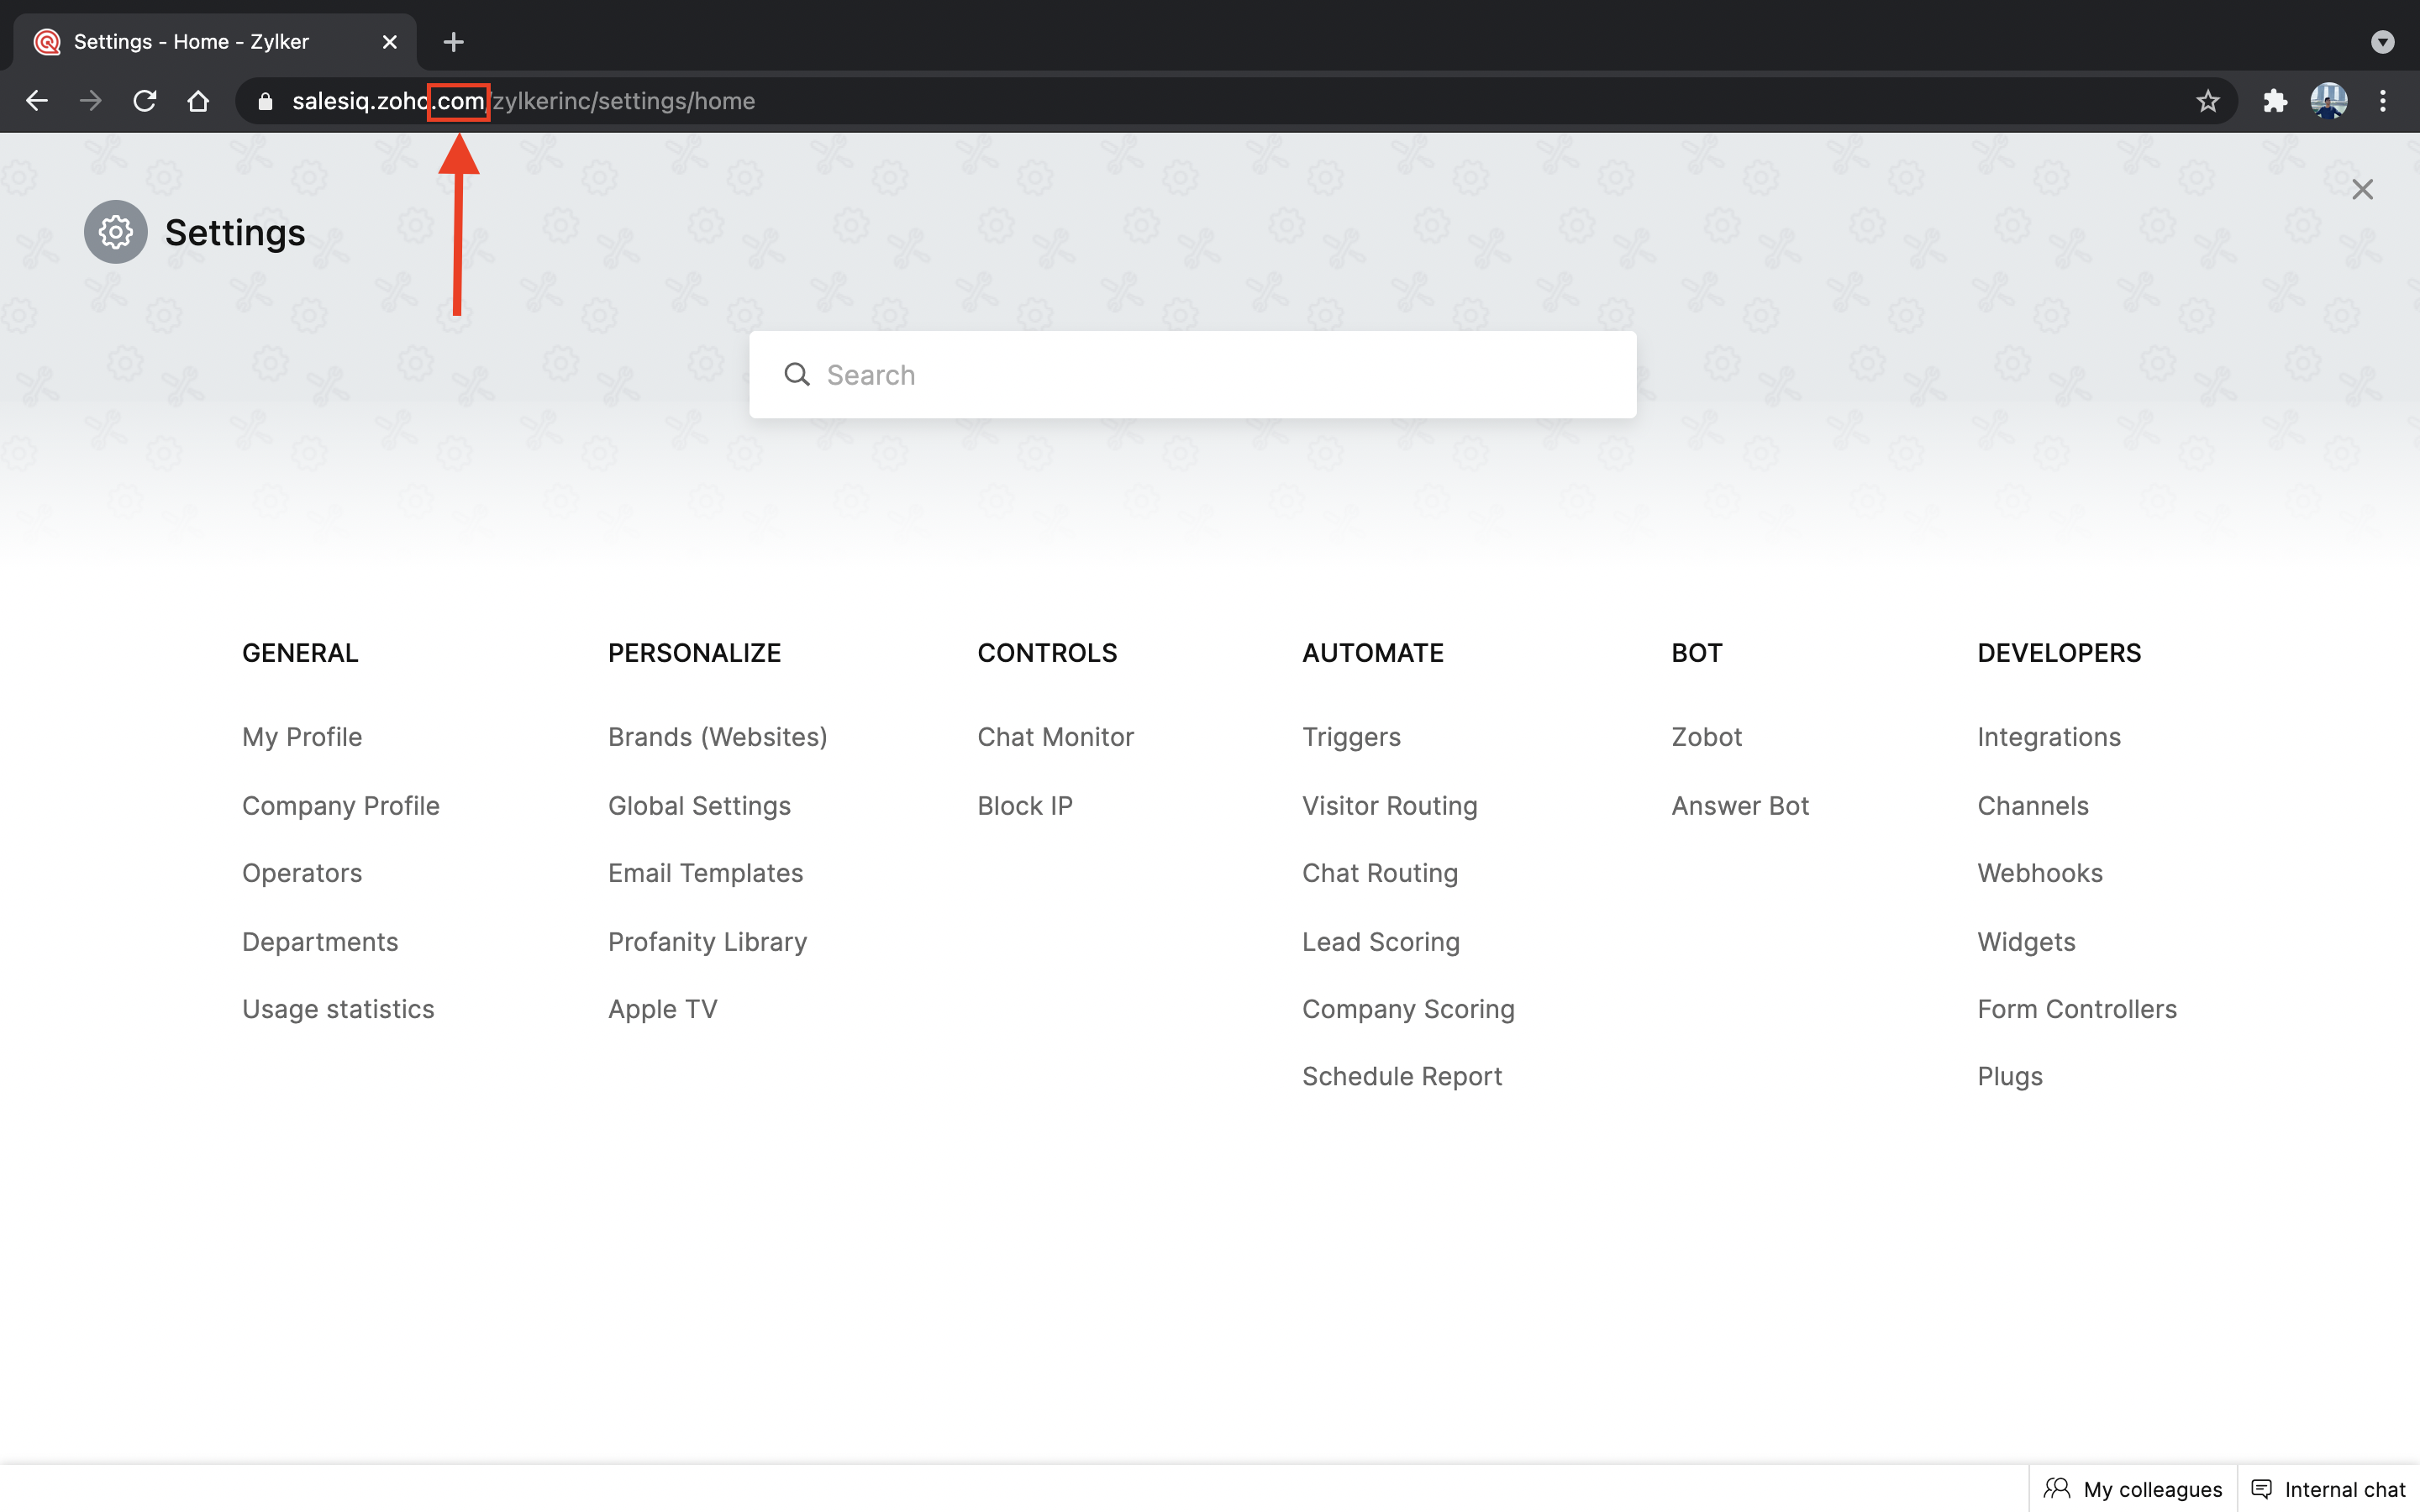Screen dimensions: 2420x1512
Task: Open Operators settings
Action: coord(302,874)
